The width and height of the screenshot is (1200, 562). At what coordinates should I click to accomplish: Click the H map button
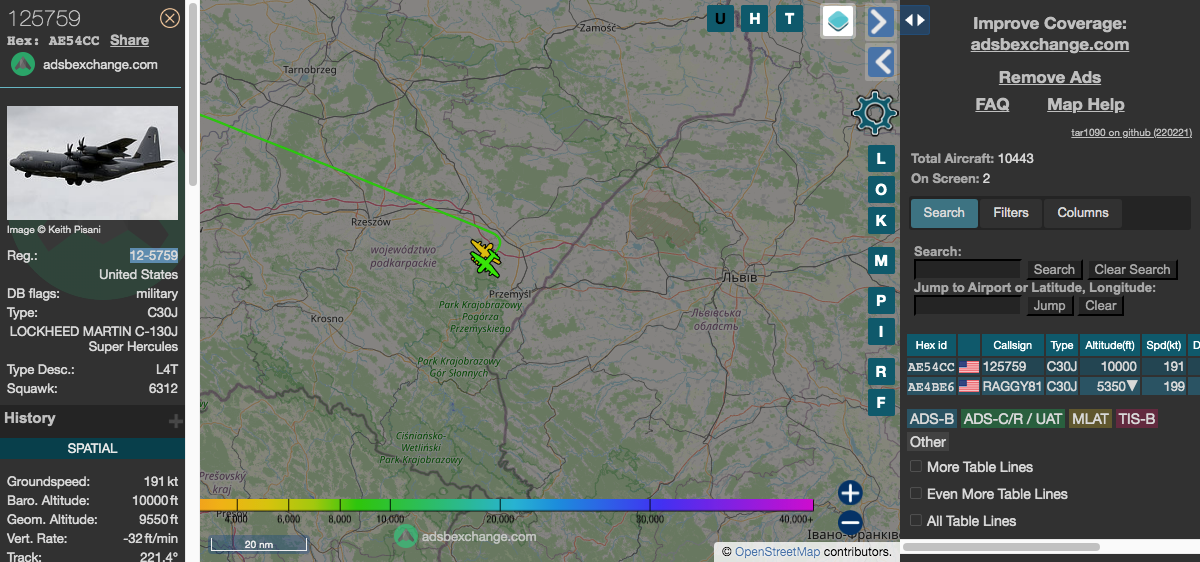click(755, 19)
